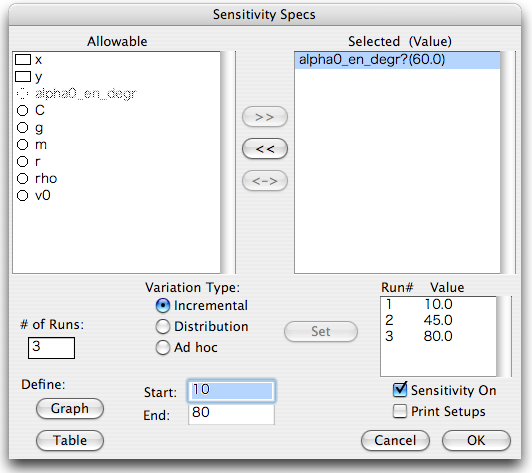Remove selection with the << button

(x=265, y=149)
